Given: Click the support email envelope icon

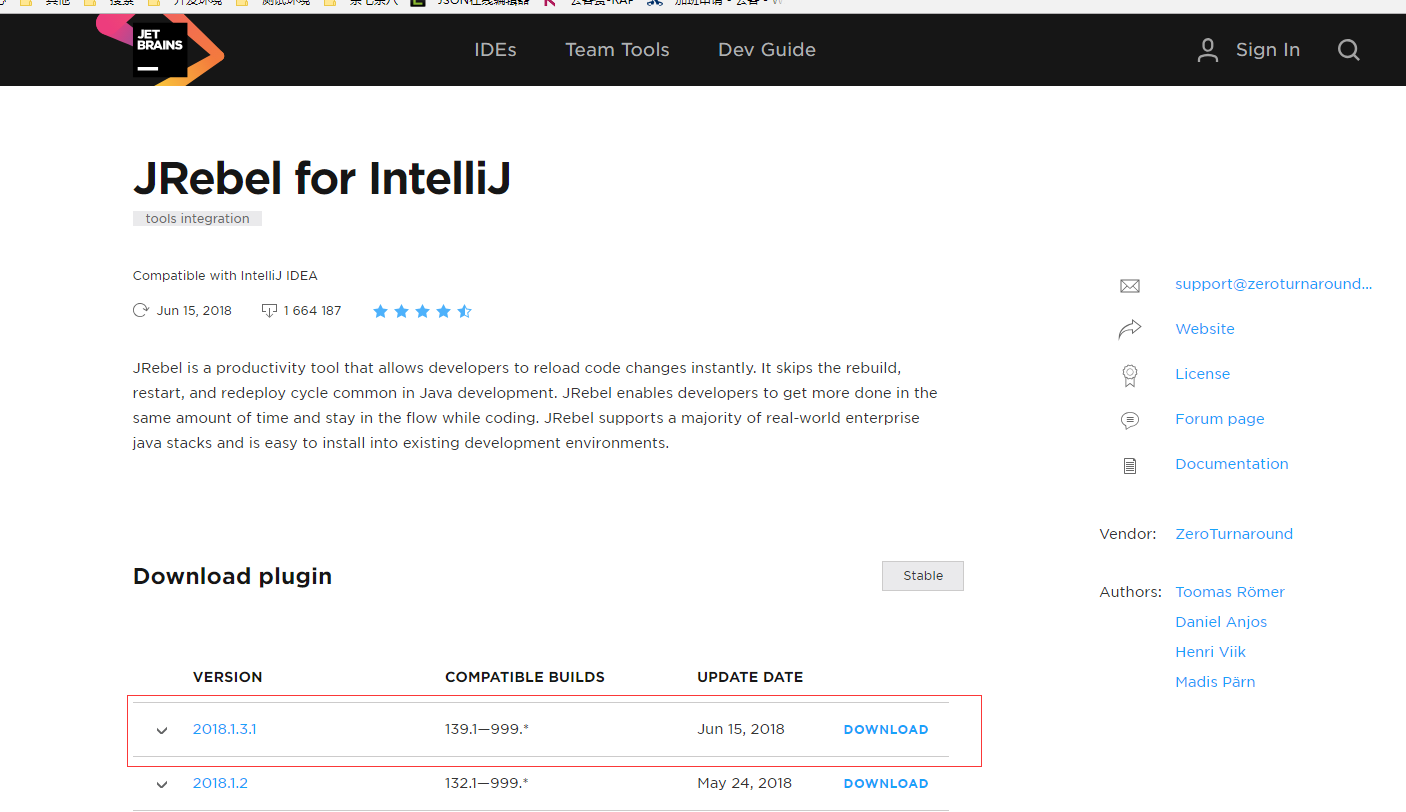Looking at the screenshot, I should [1129, 286].
